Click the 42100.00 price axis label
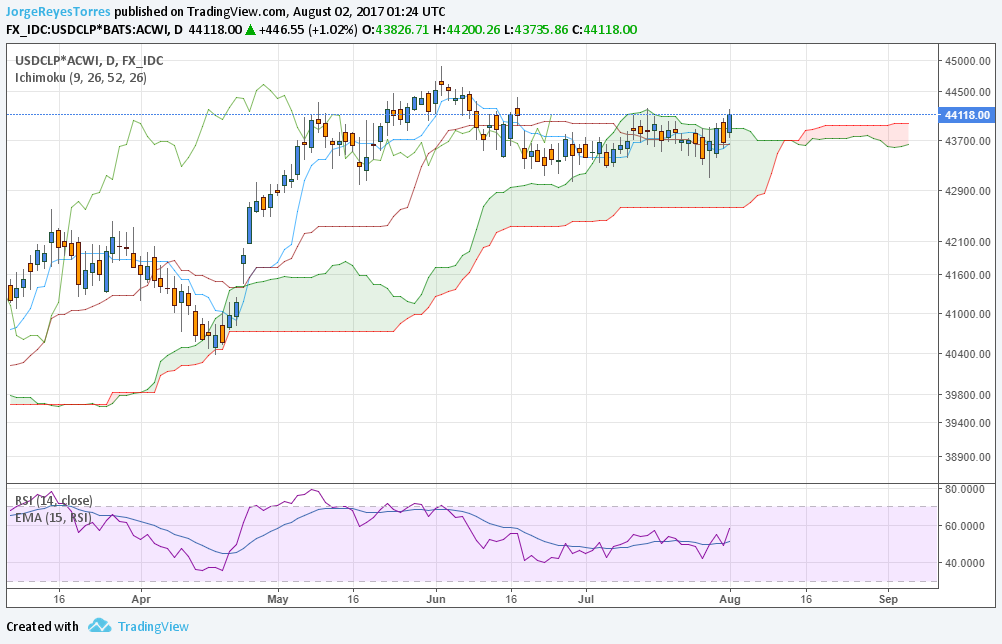This screenshot has height=644, width=1002. point(967,242)
